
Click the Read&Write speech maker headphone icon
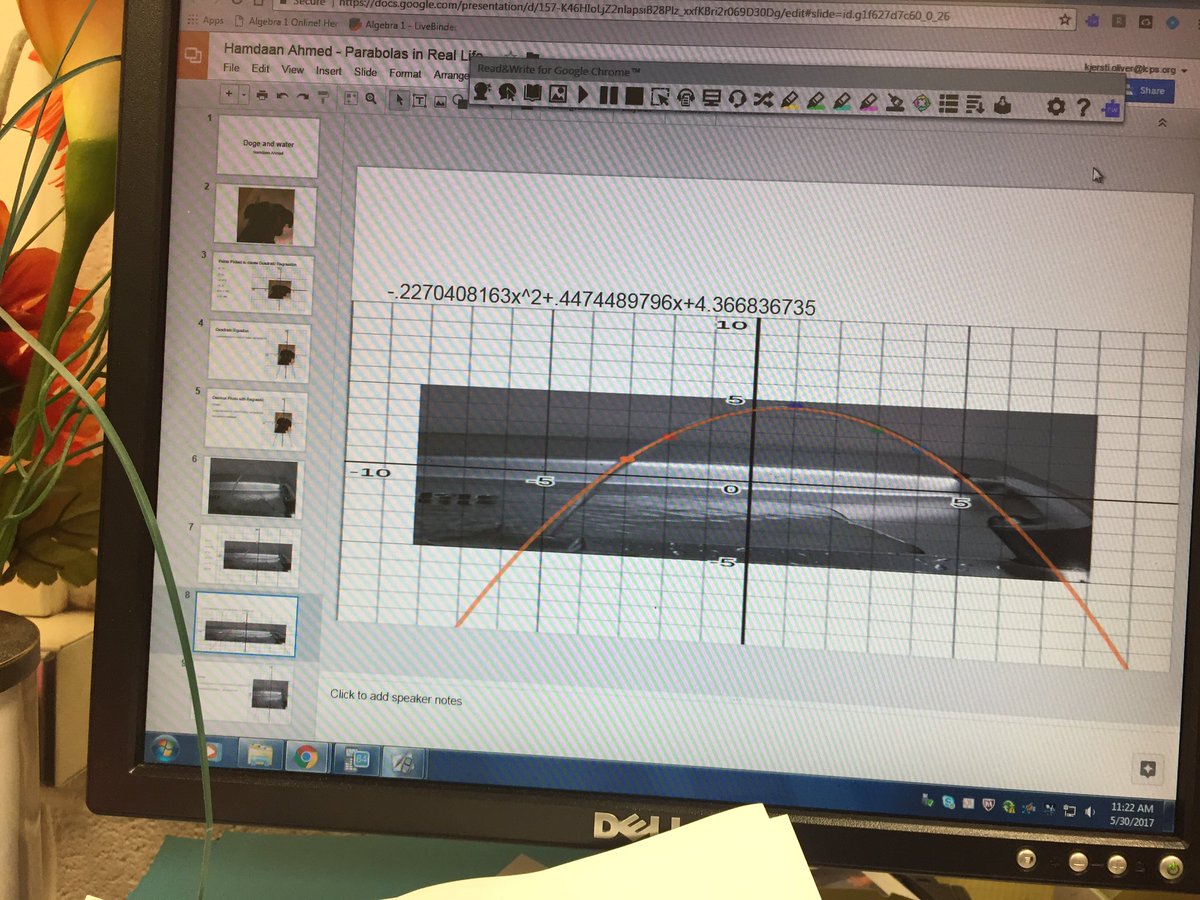point(686,97)
